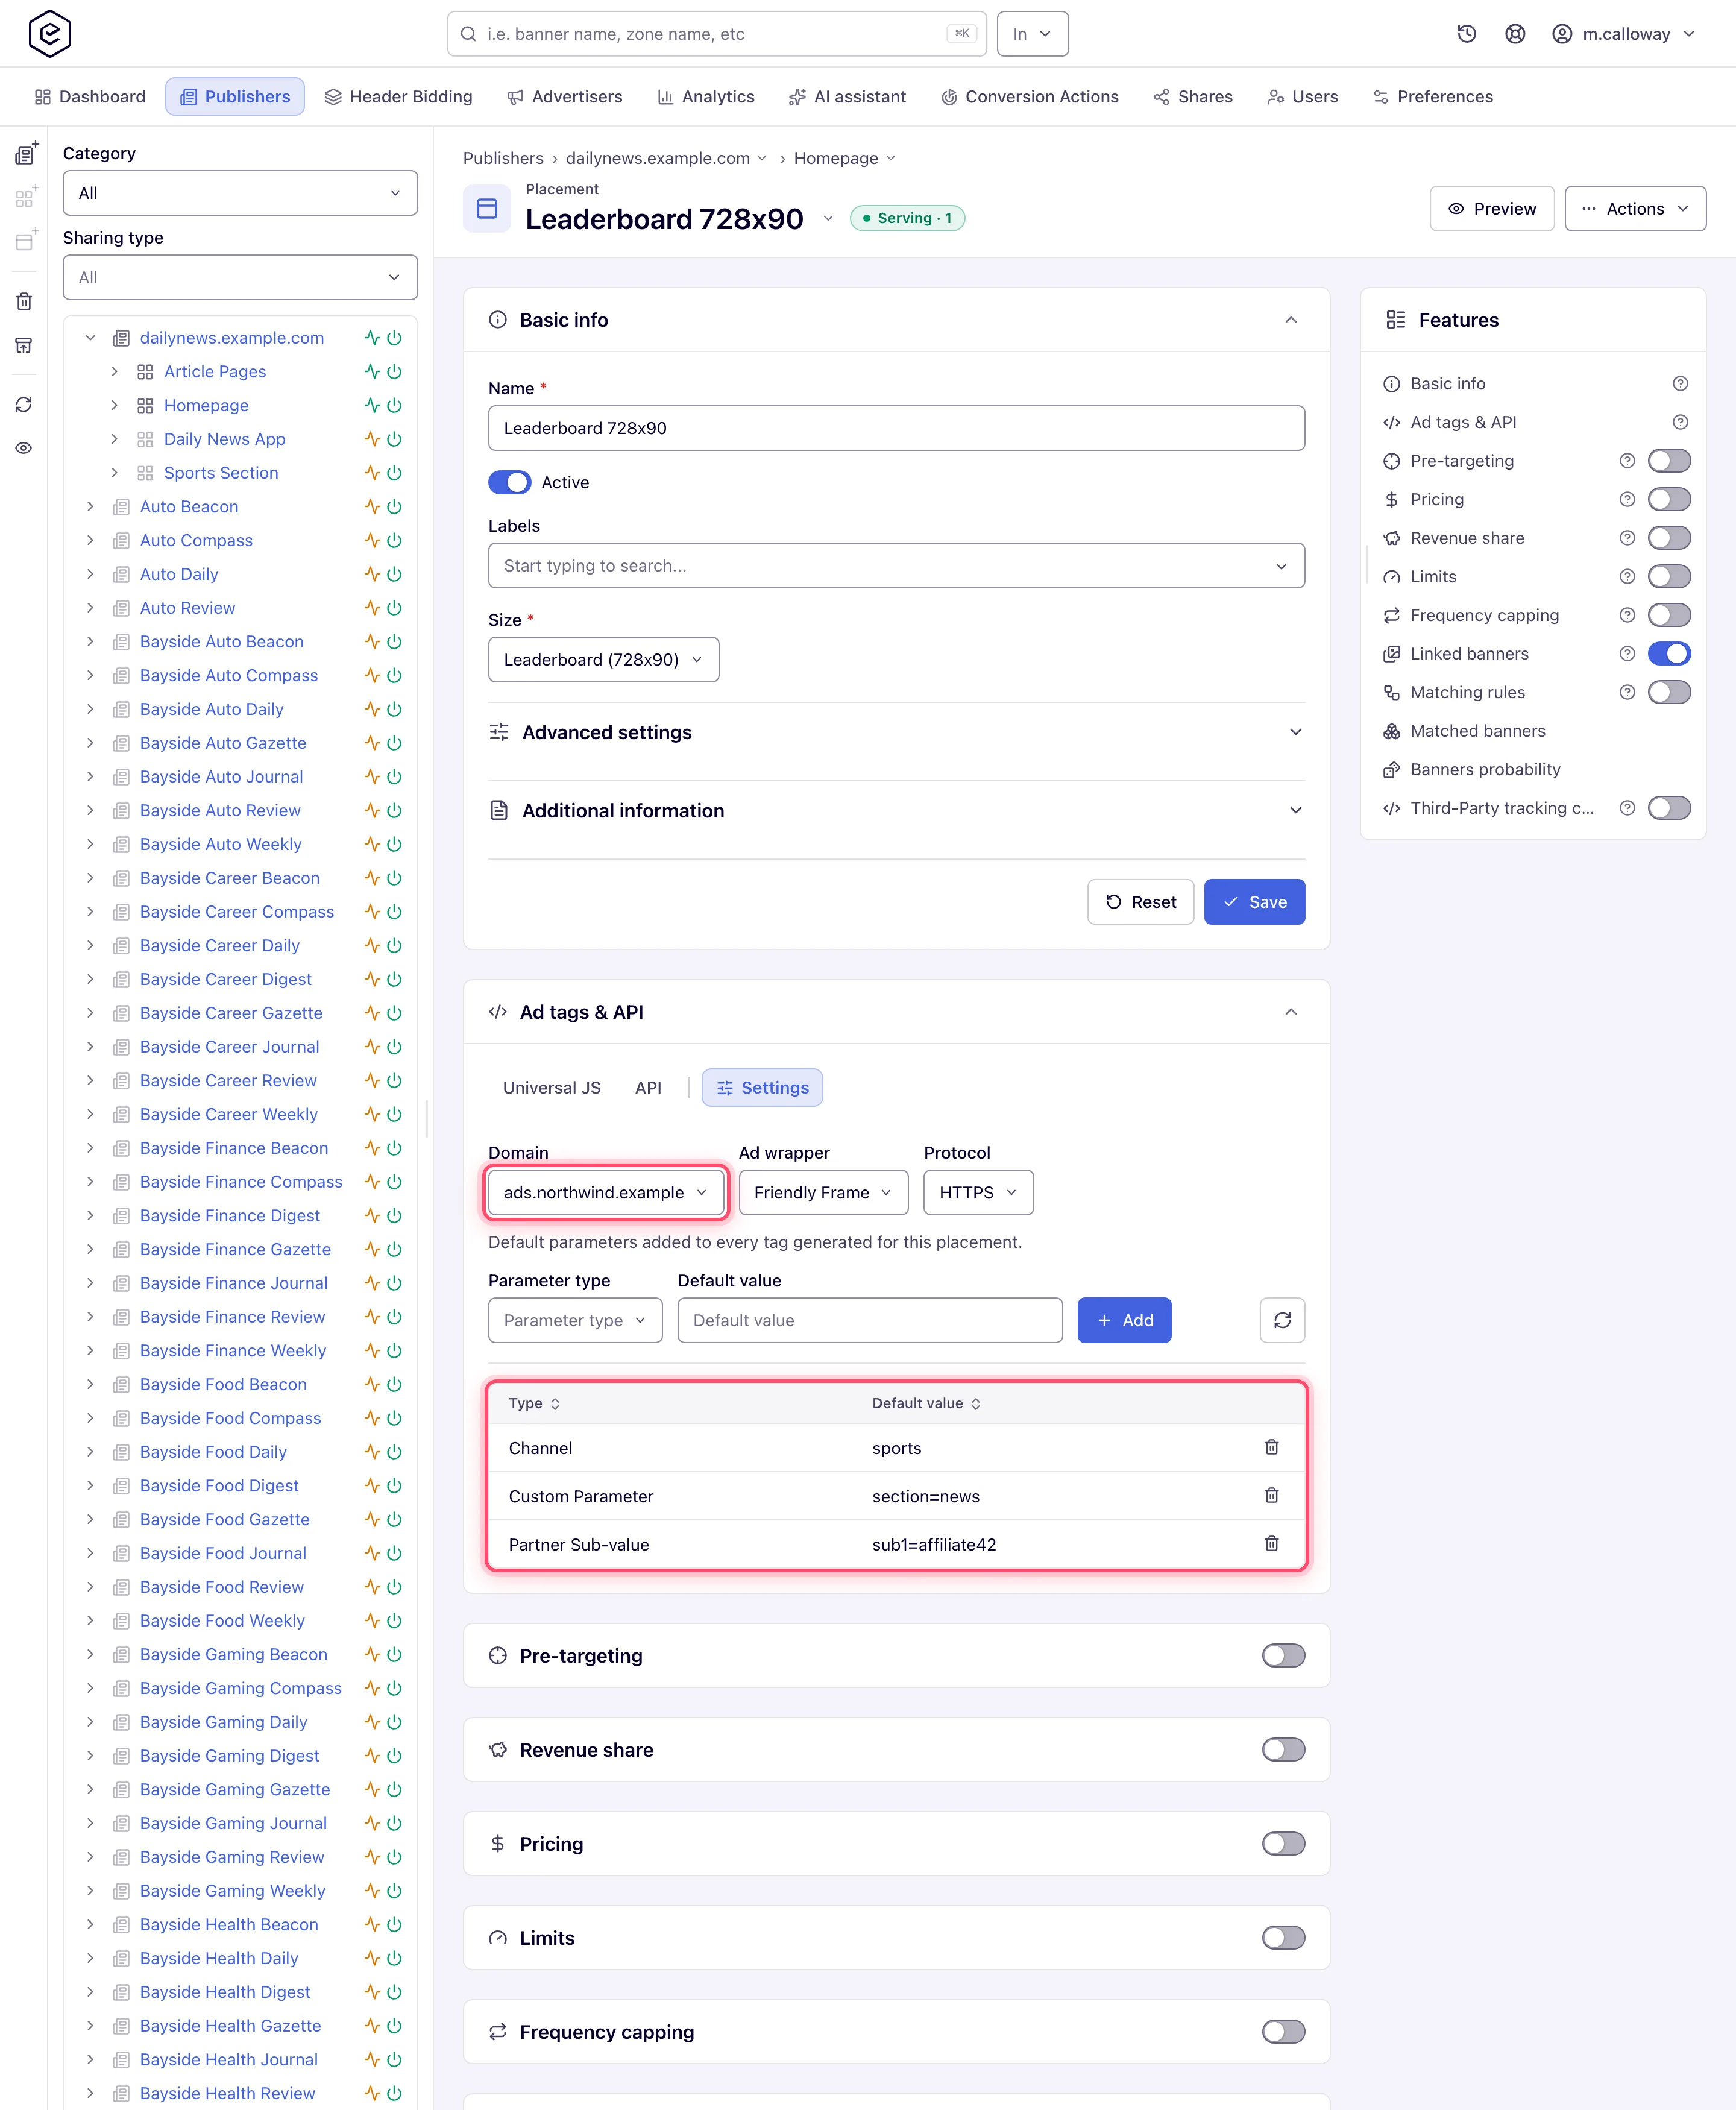Image resolution: width=1736 pixels, height=2110 pixels.
Task: Disable Linked banners toggle in Features
Action: coord(1669,654)
